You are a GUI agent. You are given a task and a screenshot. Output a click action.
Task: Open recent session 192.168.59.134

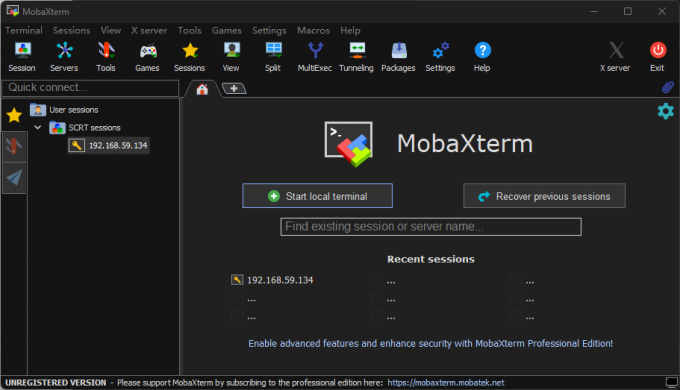click(280, 280)
